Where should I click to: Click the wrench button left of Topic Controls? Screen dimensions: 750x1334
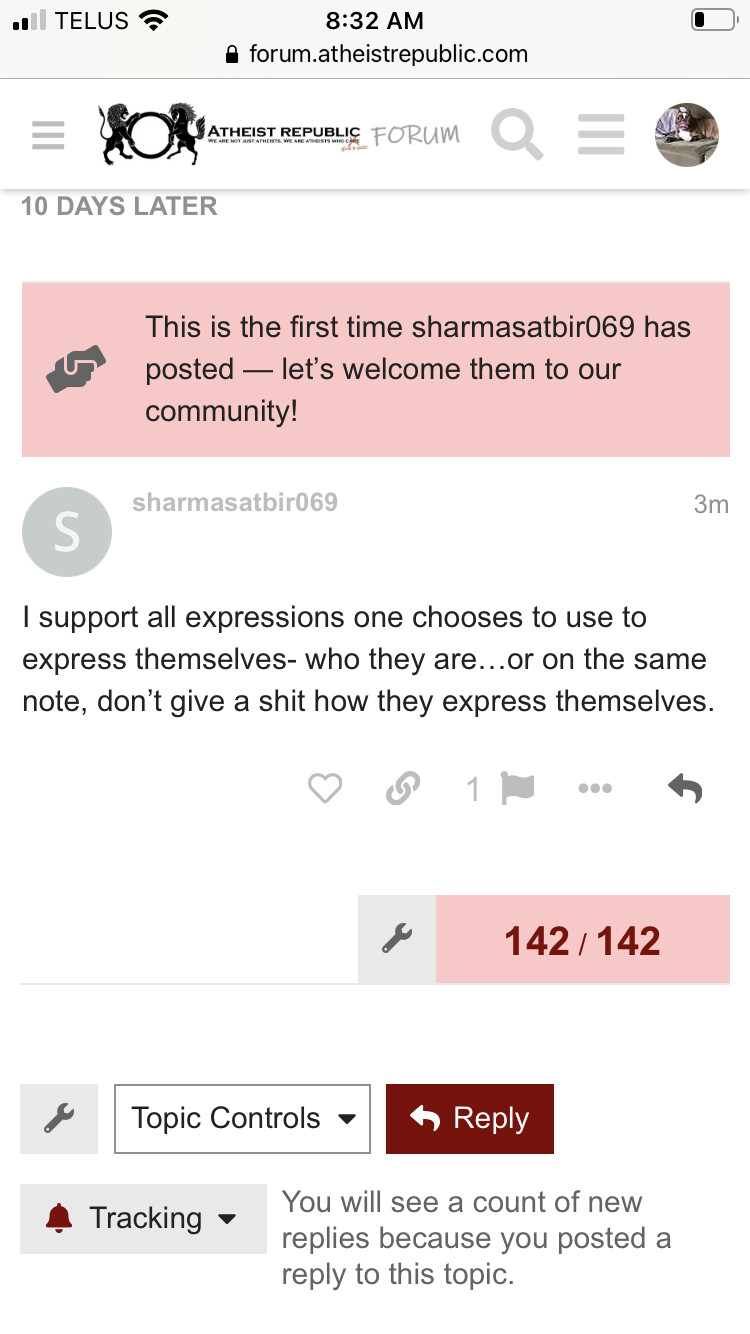59,1118
